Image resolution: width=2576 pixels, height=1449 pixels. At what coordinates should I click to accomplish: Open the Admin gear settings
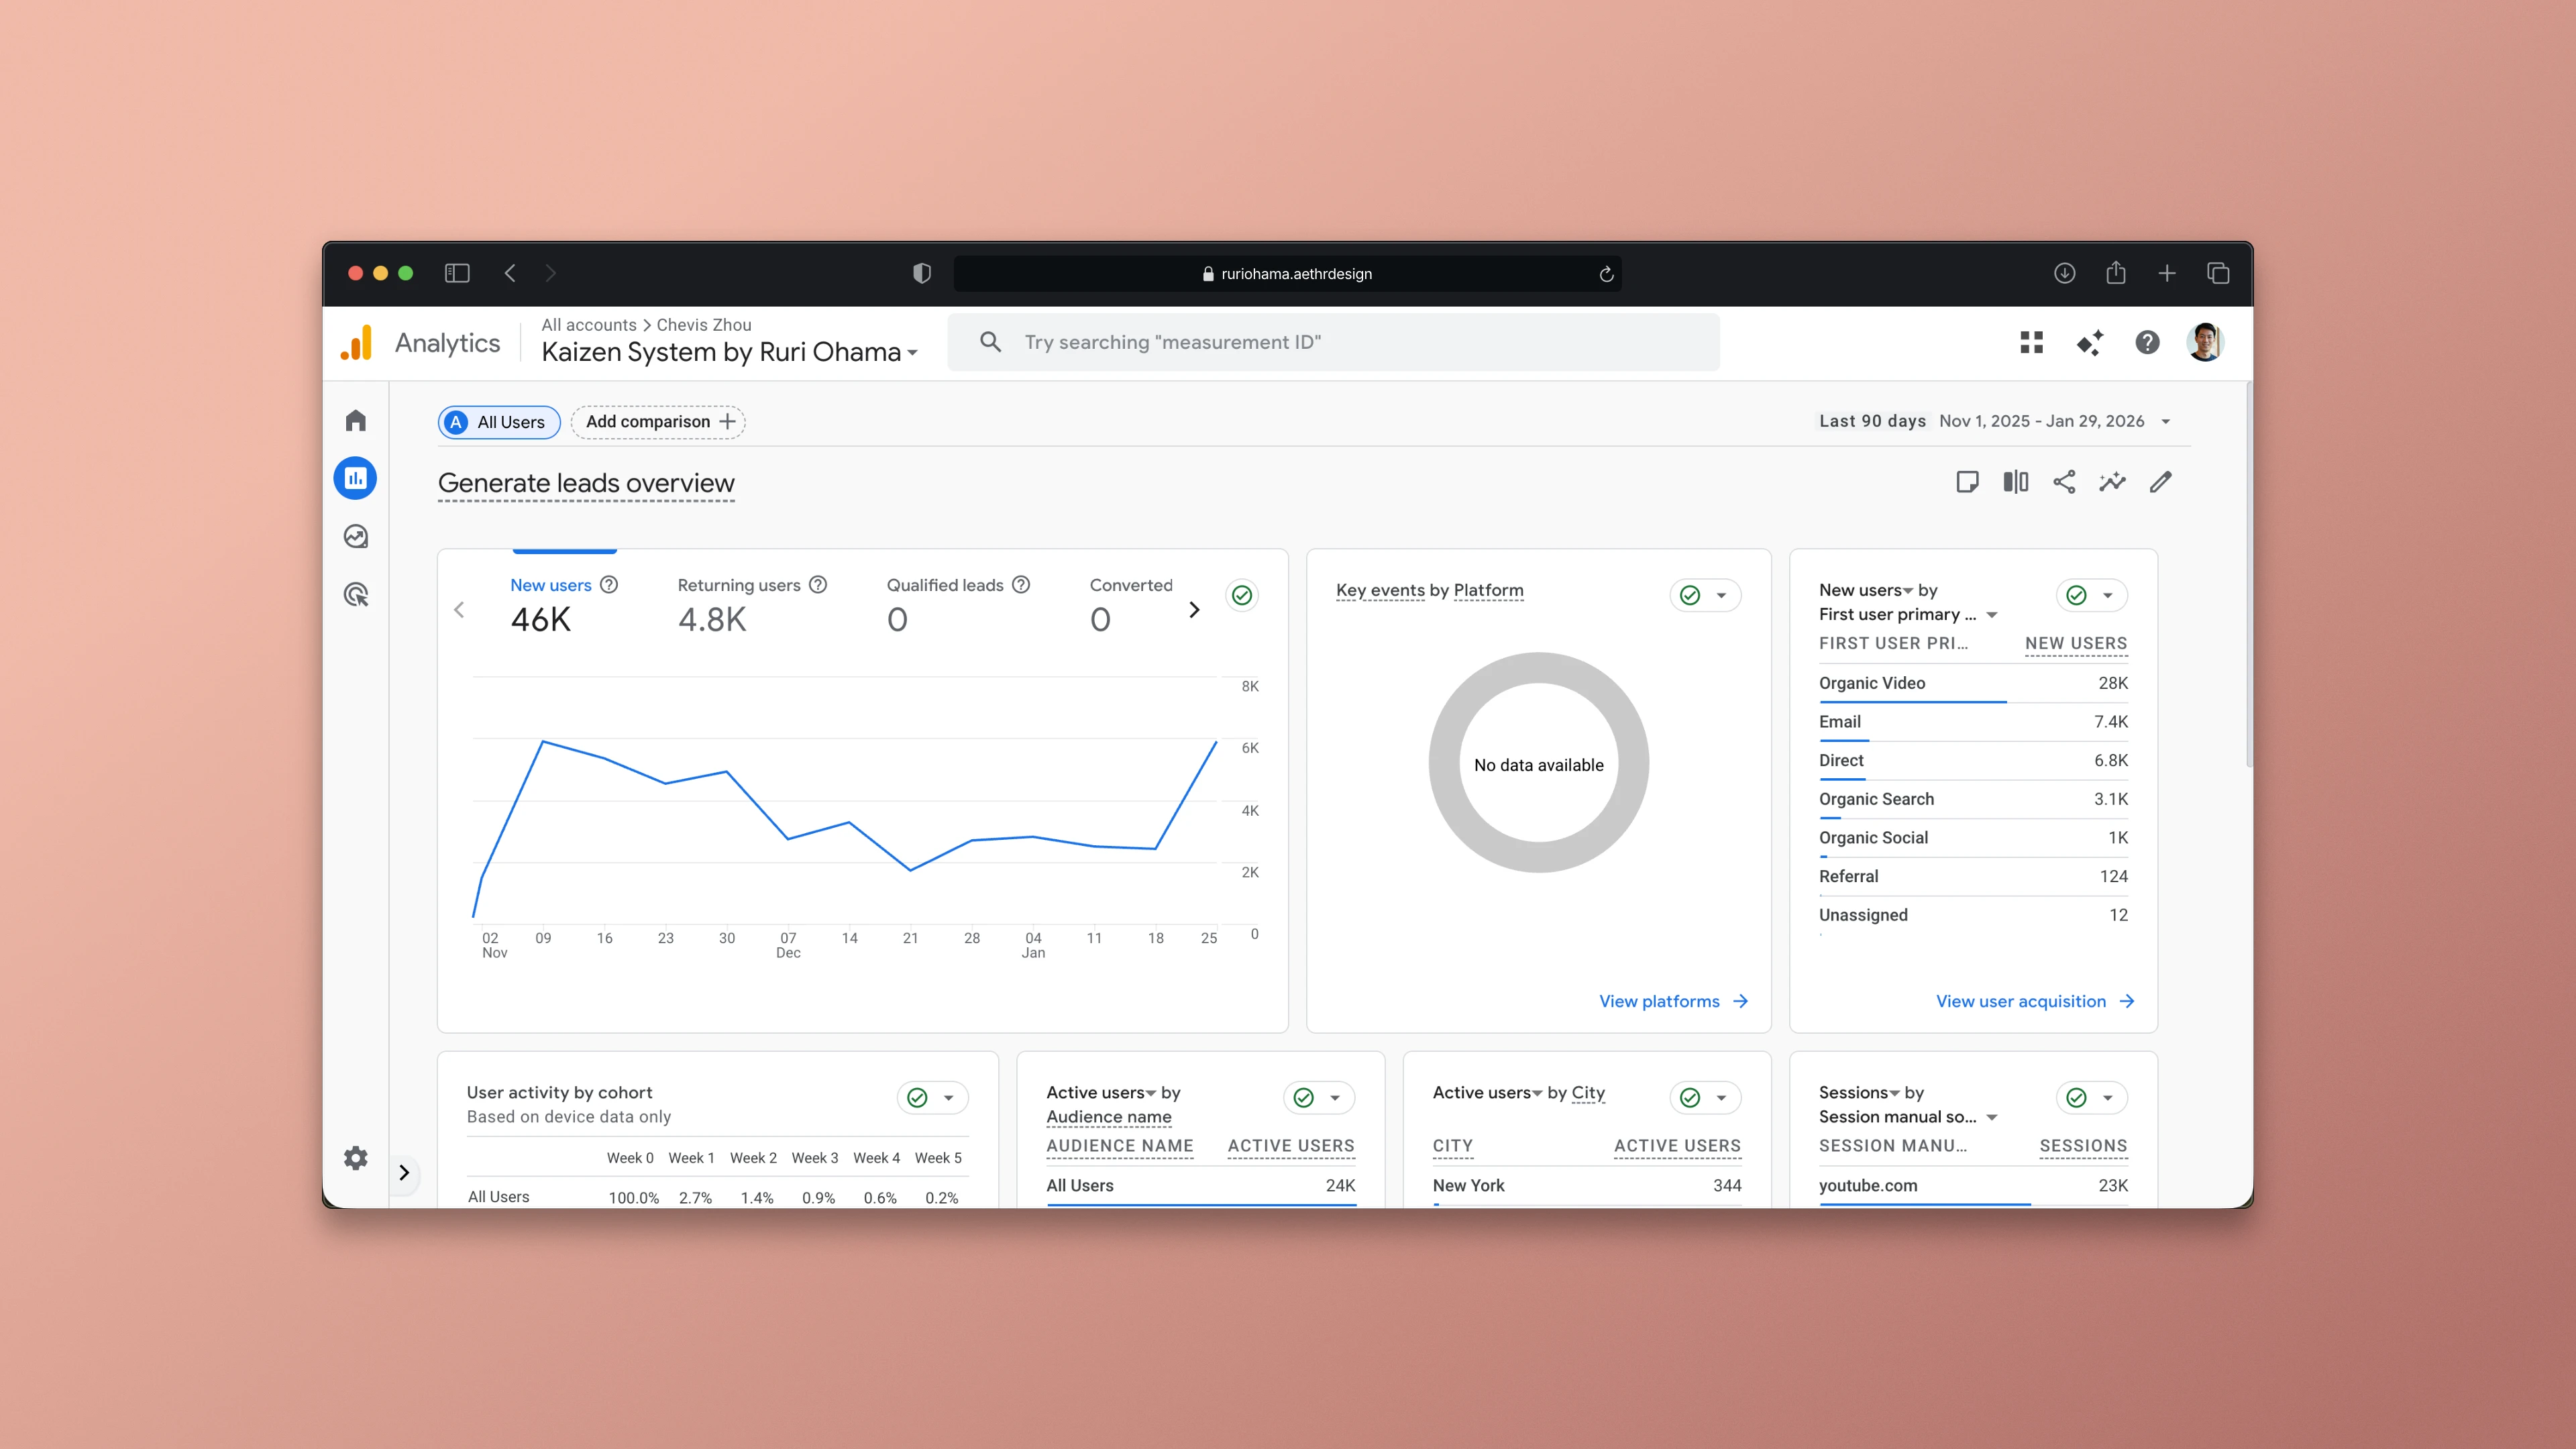[x=355, y=1158]
